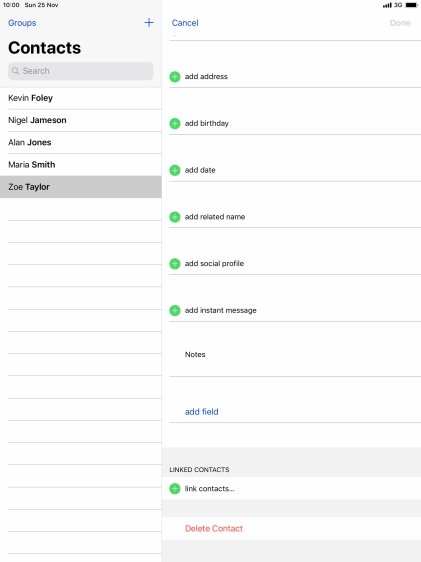Tap the plus icon to add new contact

pyautogui.click(x=149, y=23)
